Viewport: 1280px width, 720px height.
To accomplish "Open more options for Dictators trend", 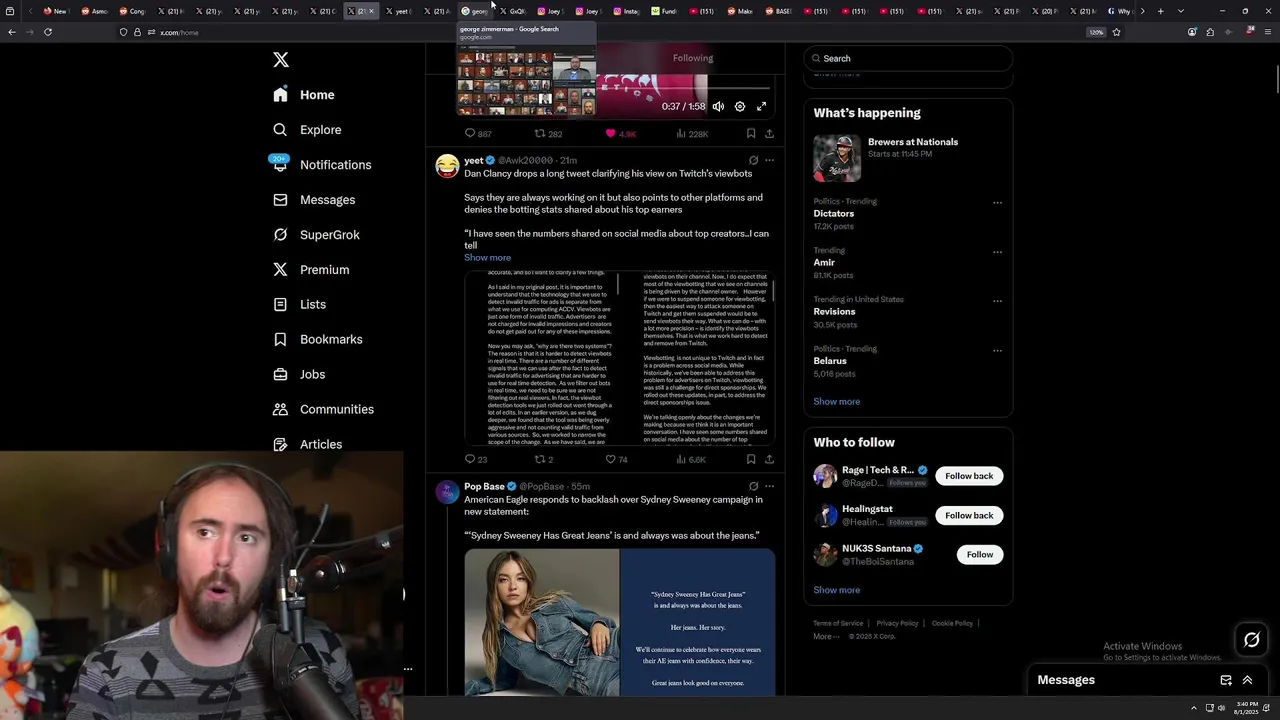I will [997, 202].
